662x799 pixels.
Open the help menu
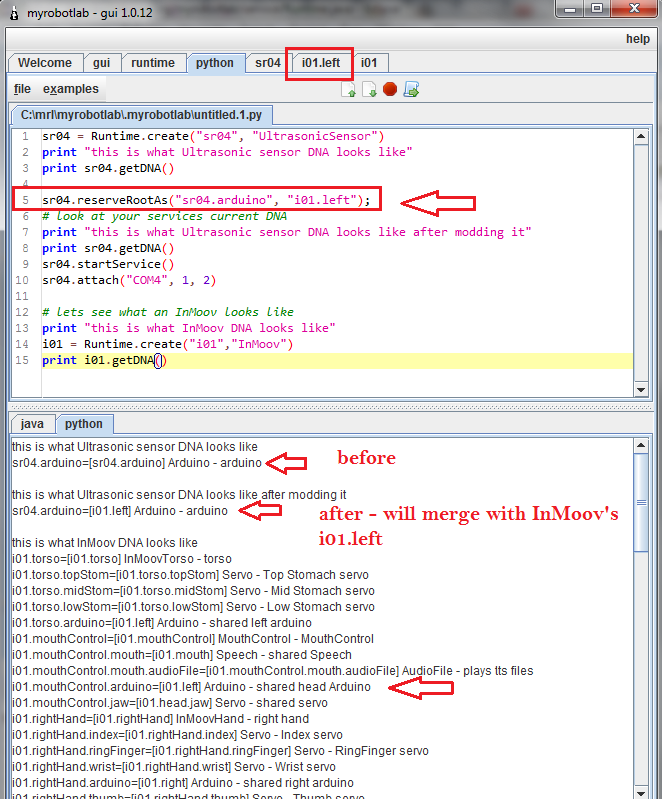(638, 39)
